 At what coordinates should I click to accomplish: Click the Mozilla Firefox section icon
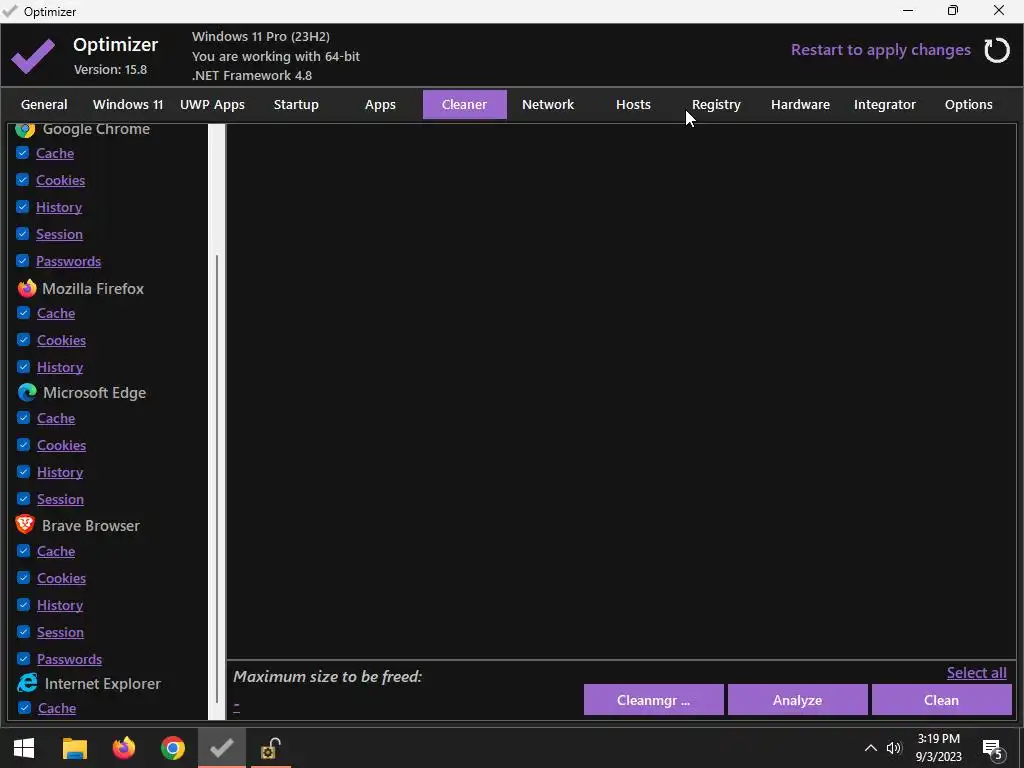coord(27,289)
